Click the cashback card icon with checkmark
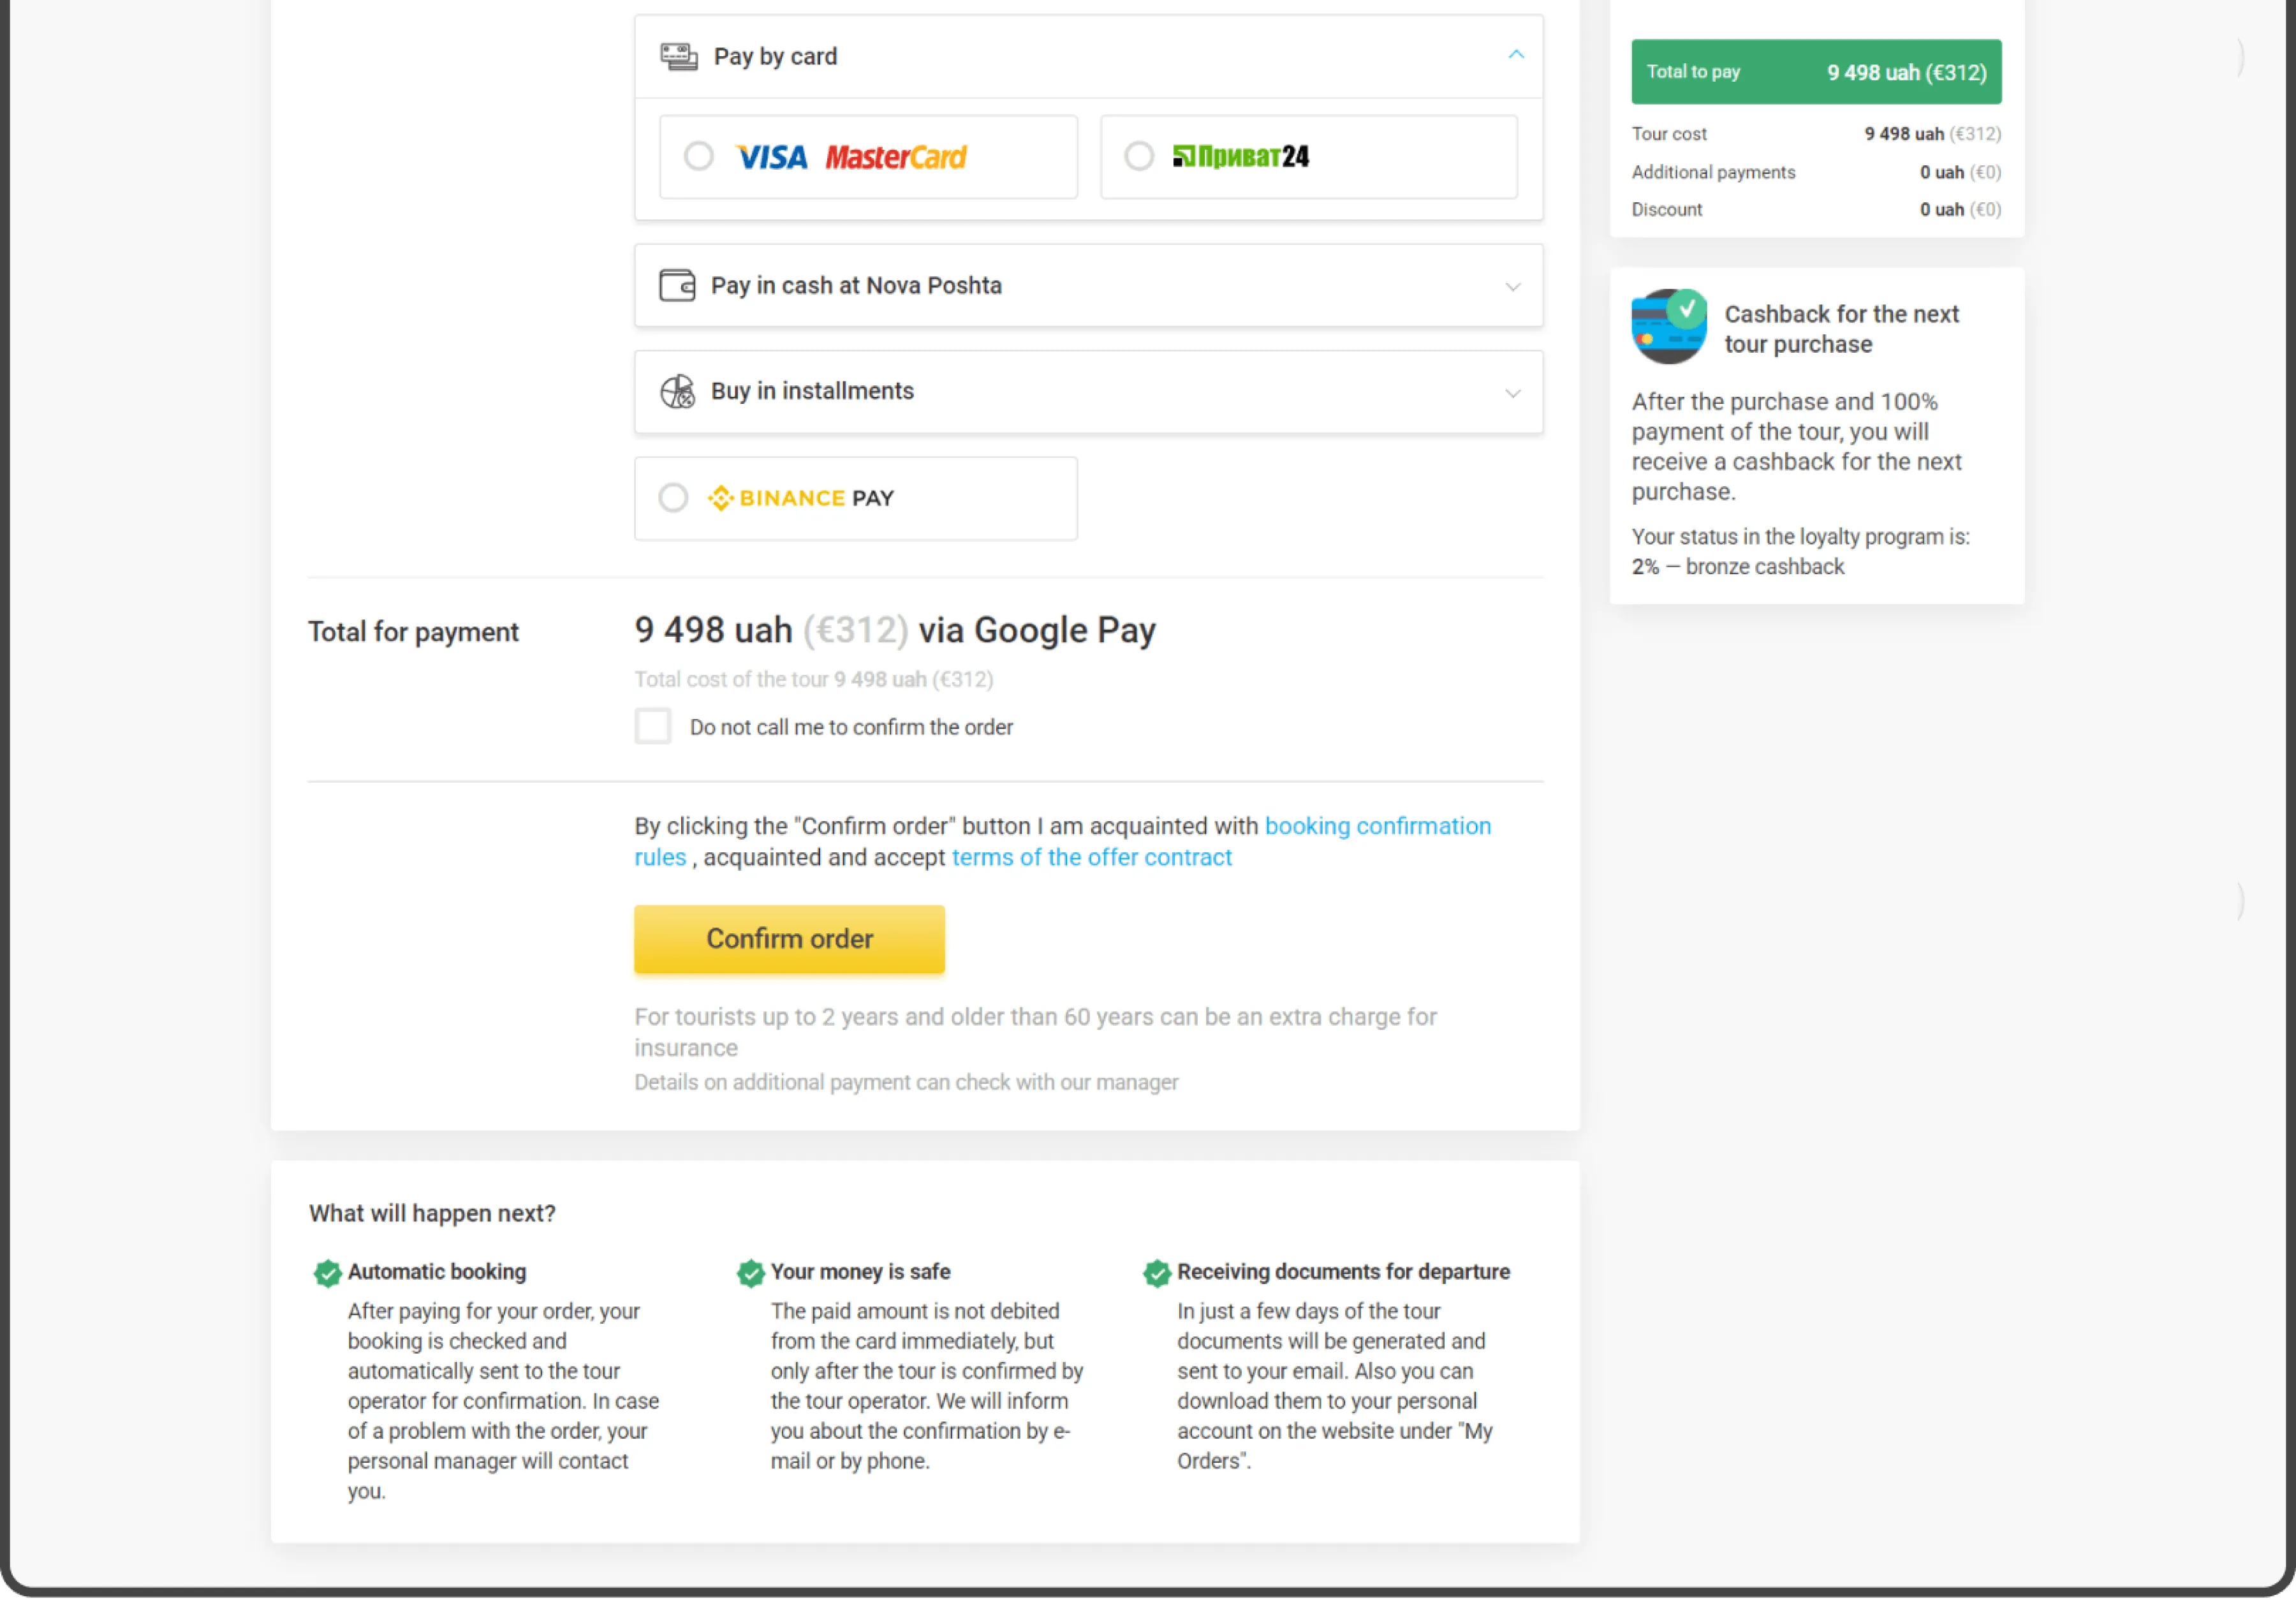This screenshot has width=2296, height=1600. click(1668, 327)
